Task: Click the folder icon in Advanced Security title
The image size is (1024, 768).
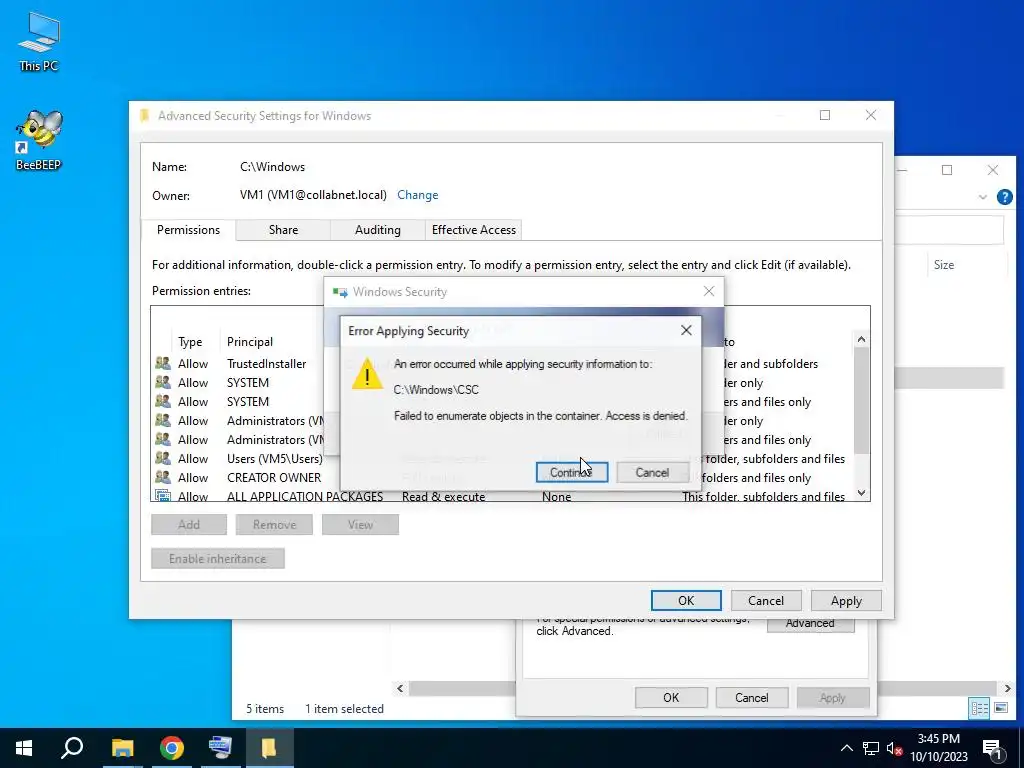Action: coord(144,116)
